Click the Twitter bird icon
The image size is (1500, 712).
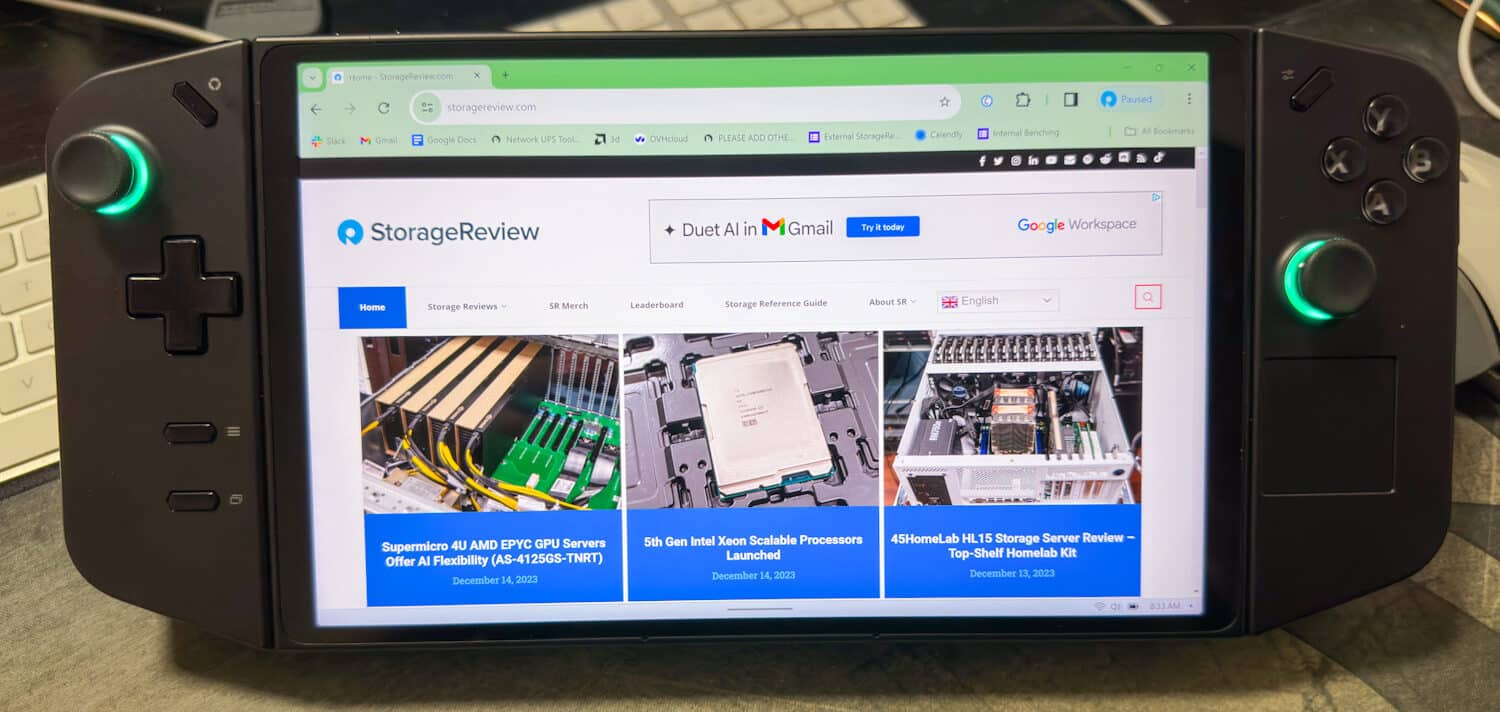coord(998,161)
